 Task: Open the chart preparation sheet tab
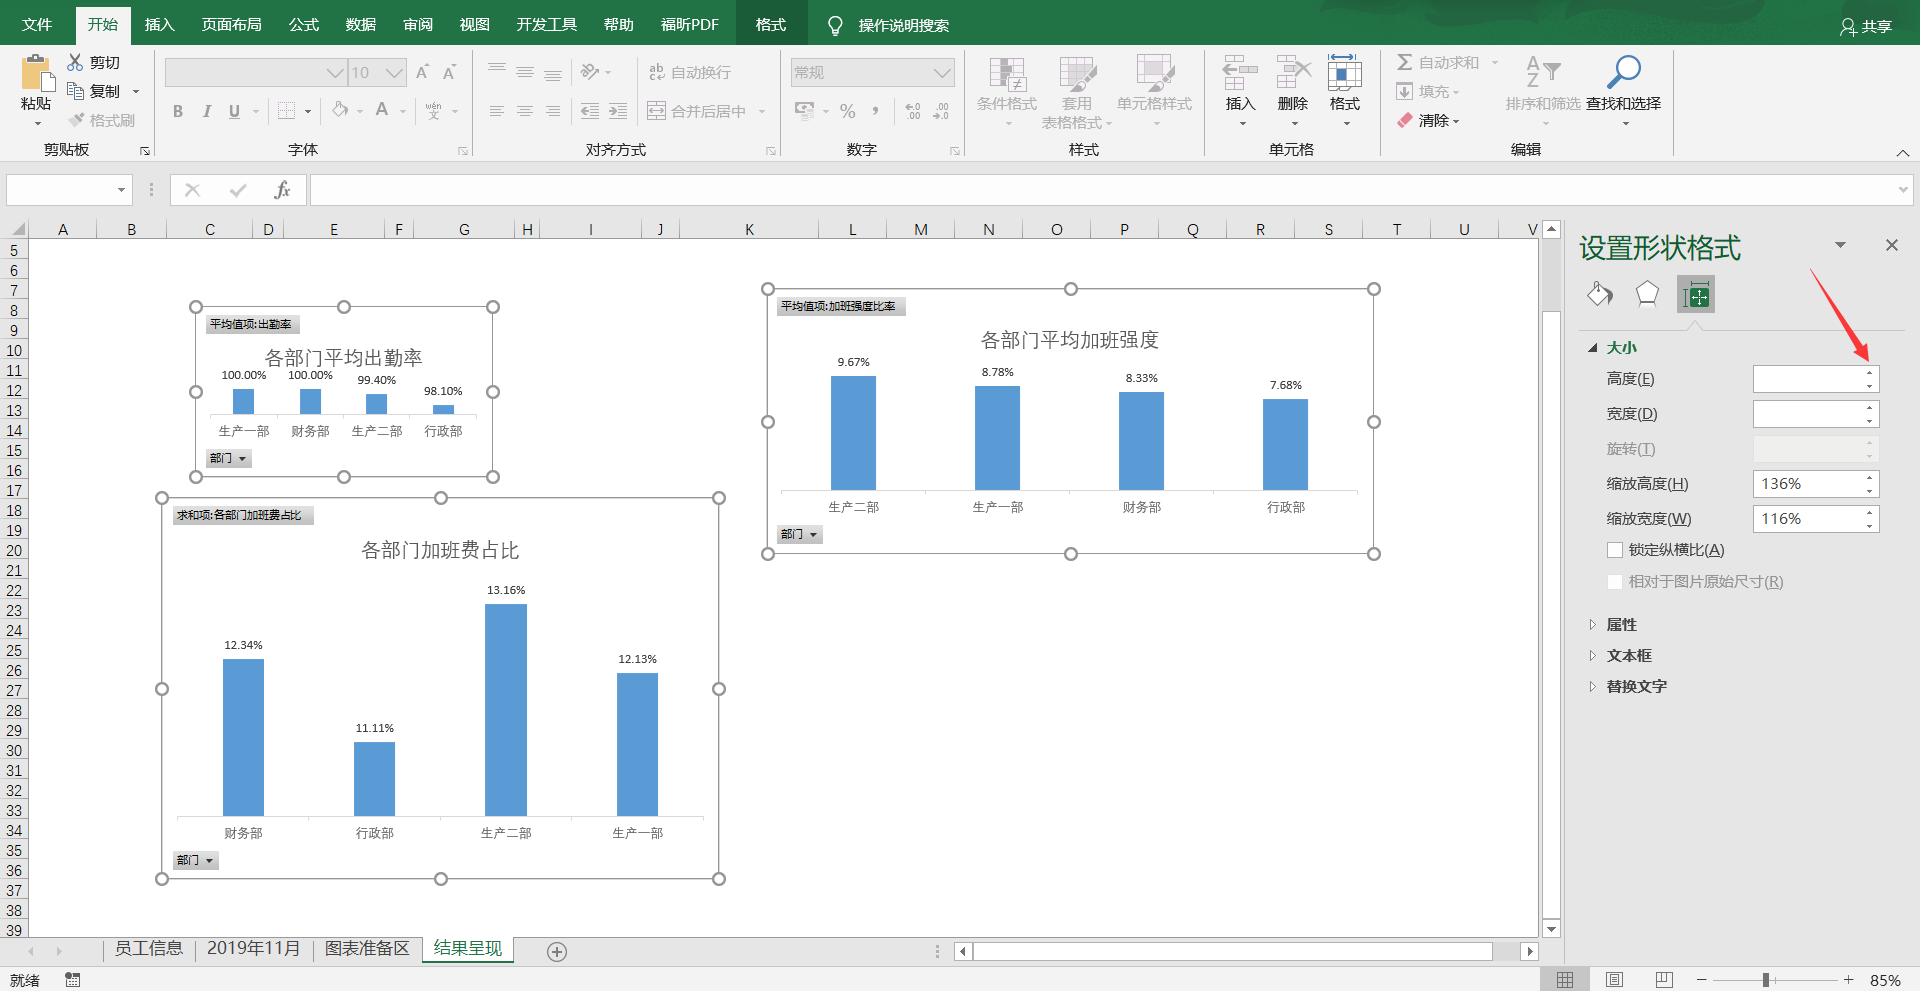pyautogui.click(x=367, y=949)
